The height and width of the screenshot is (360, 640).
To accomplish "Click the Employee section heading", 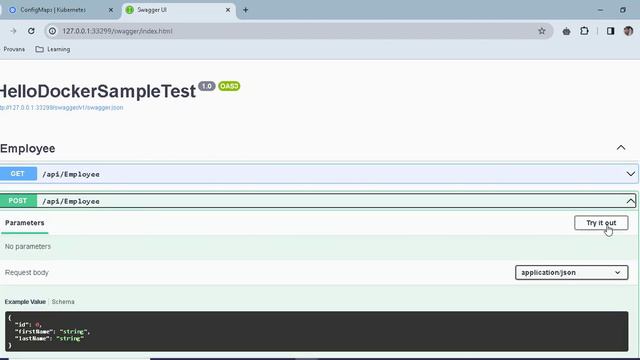I will click(28, 149).
